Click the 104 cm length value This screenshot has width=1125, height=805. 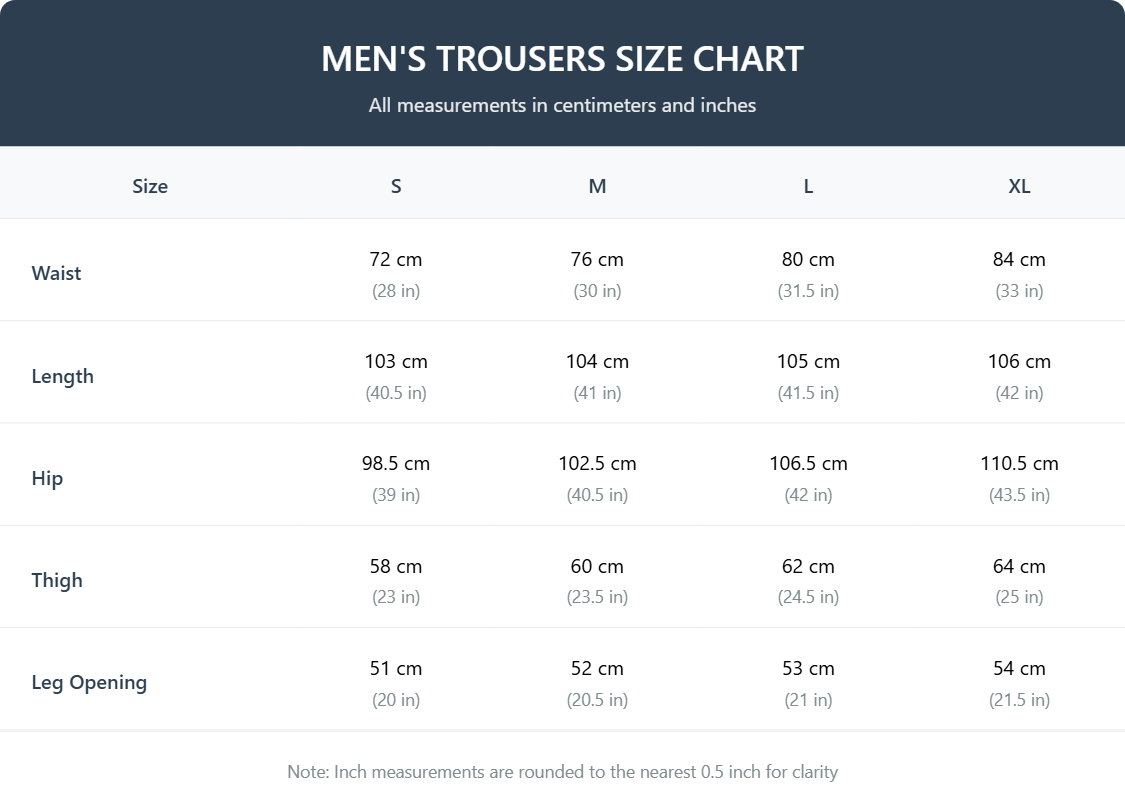[x=597, y=361]
